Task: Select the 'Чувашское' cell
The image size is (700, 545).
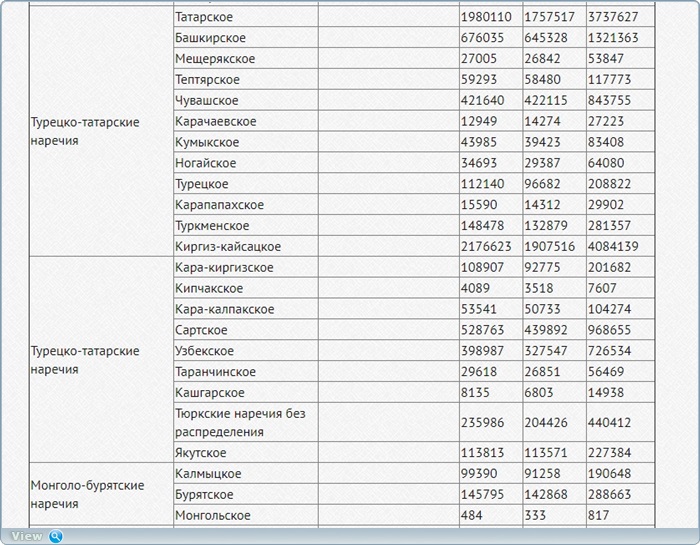Action: click(246, 100)
